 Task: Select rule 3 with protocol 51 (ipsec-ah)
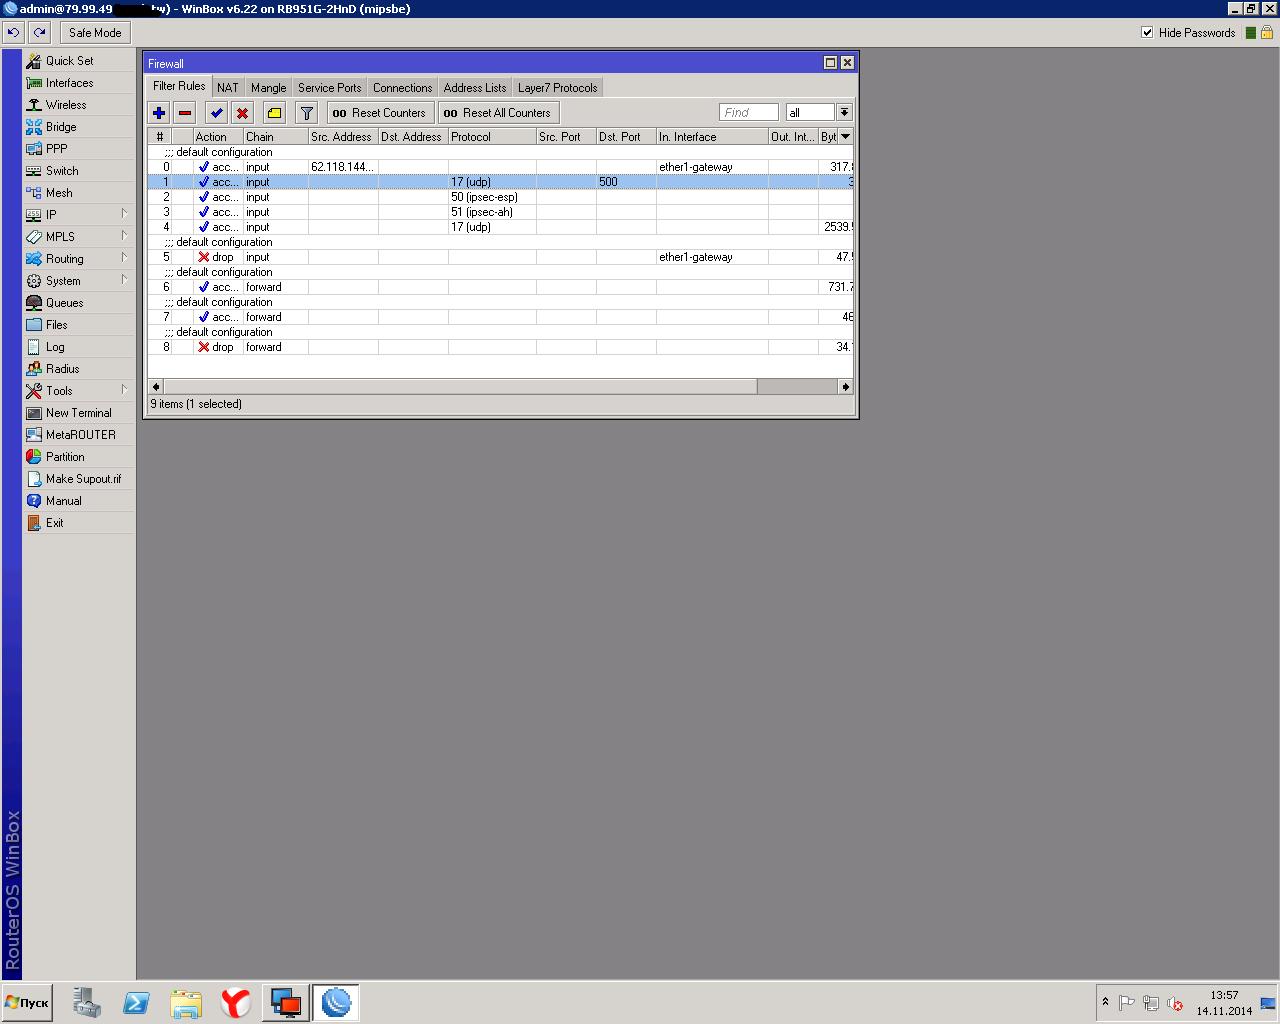(500, 212)
